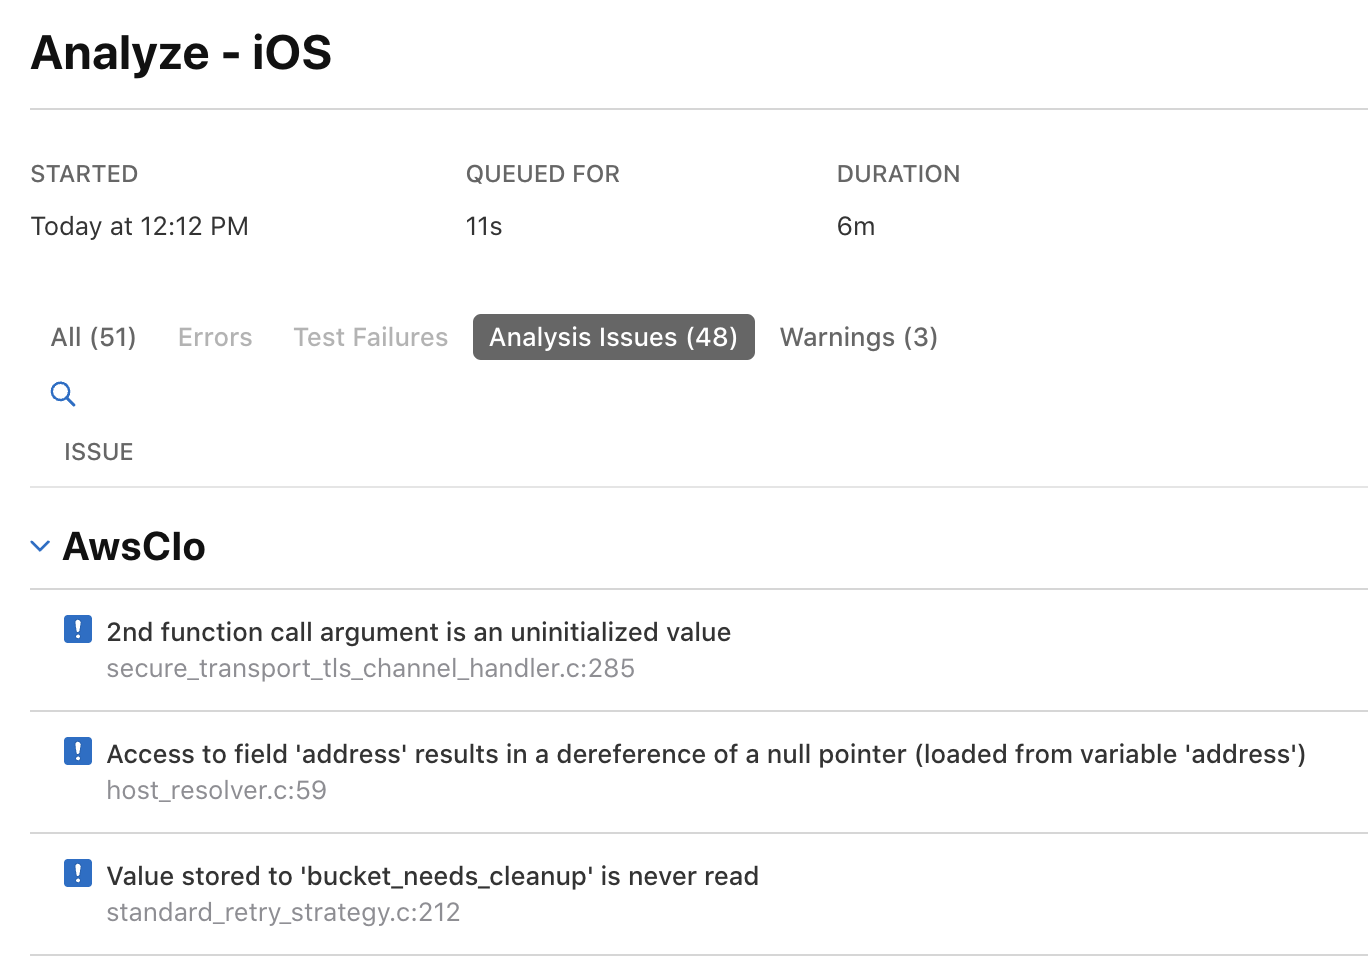This screenshot has height=962, width=1368.
Task: Click the AwsCIo group heading
Action: click(134, 547)
